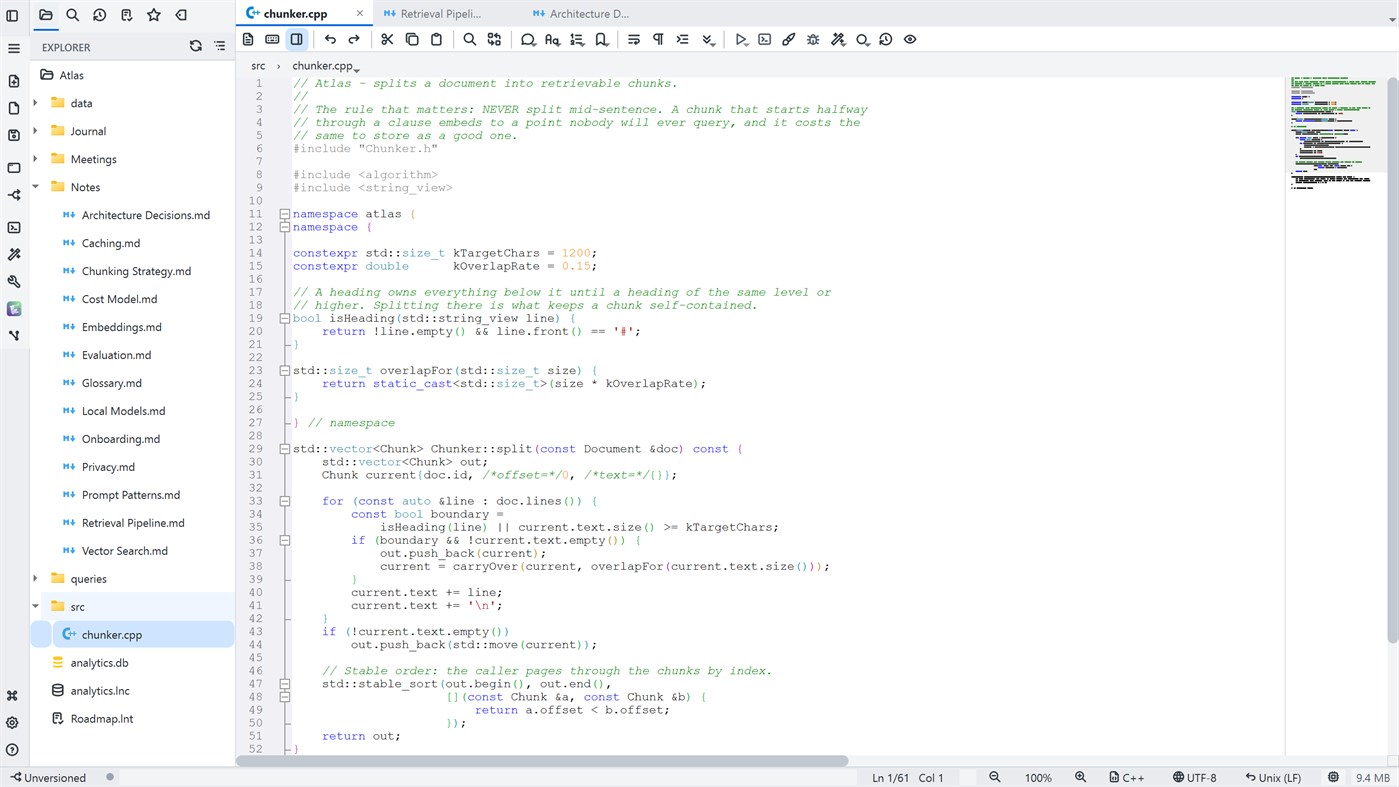Click the keyboard icon in toolbar
The height and width of the screenshot is (787, 1399).
coord(272,39)
